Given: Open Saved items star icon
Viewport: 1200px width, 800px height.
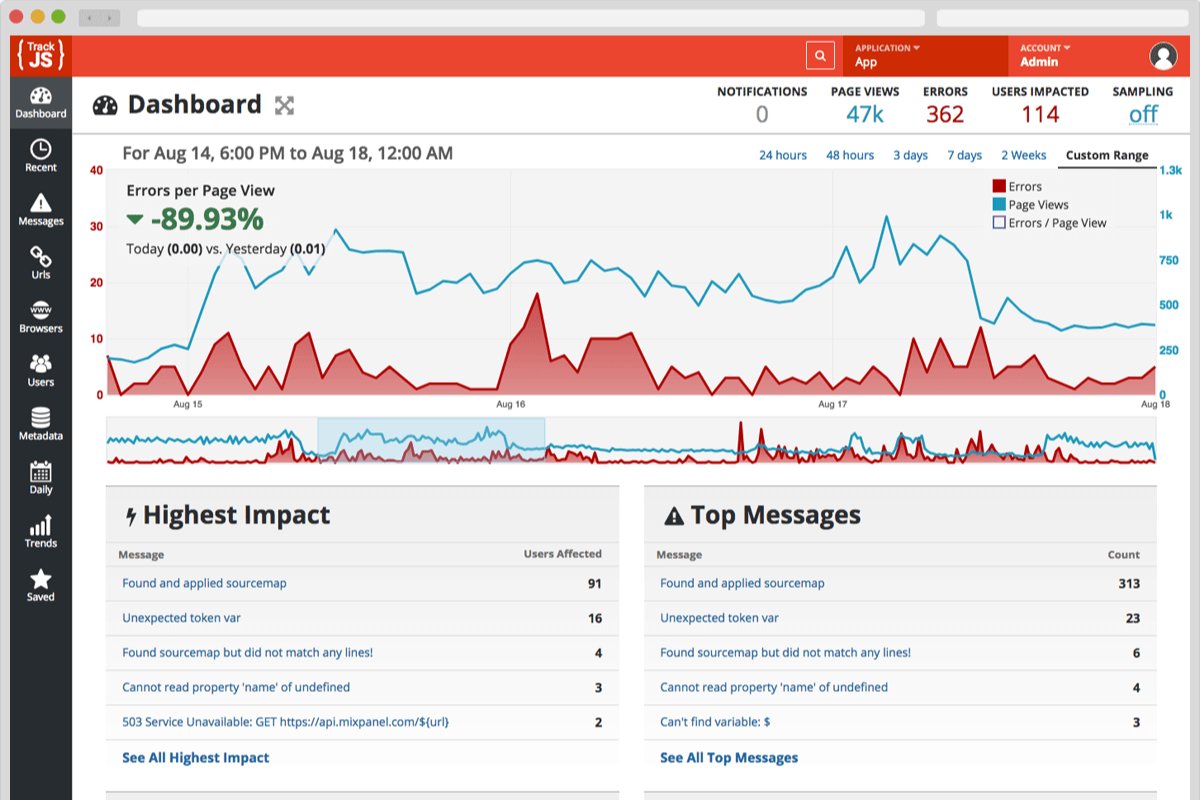Looking at the screenshot, I should [41, 579].
